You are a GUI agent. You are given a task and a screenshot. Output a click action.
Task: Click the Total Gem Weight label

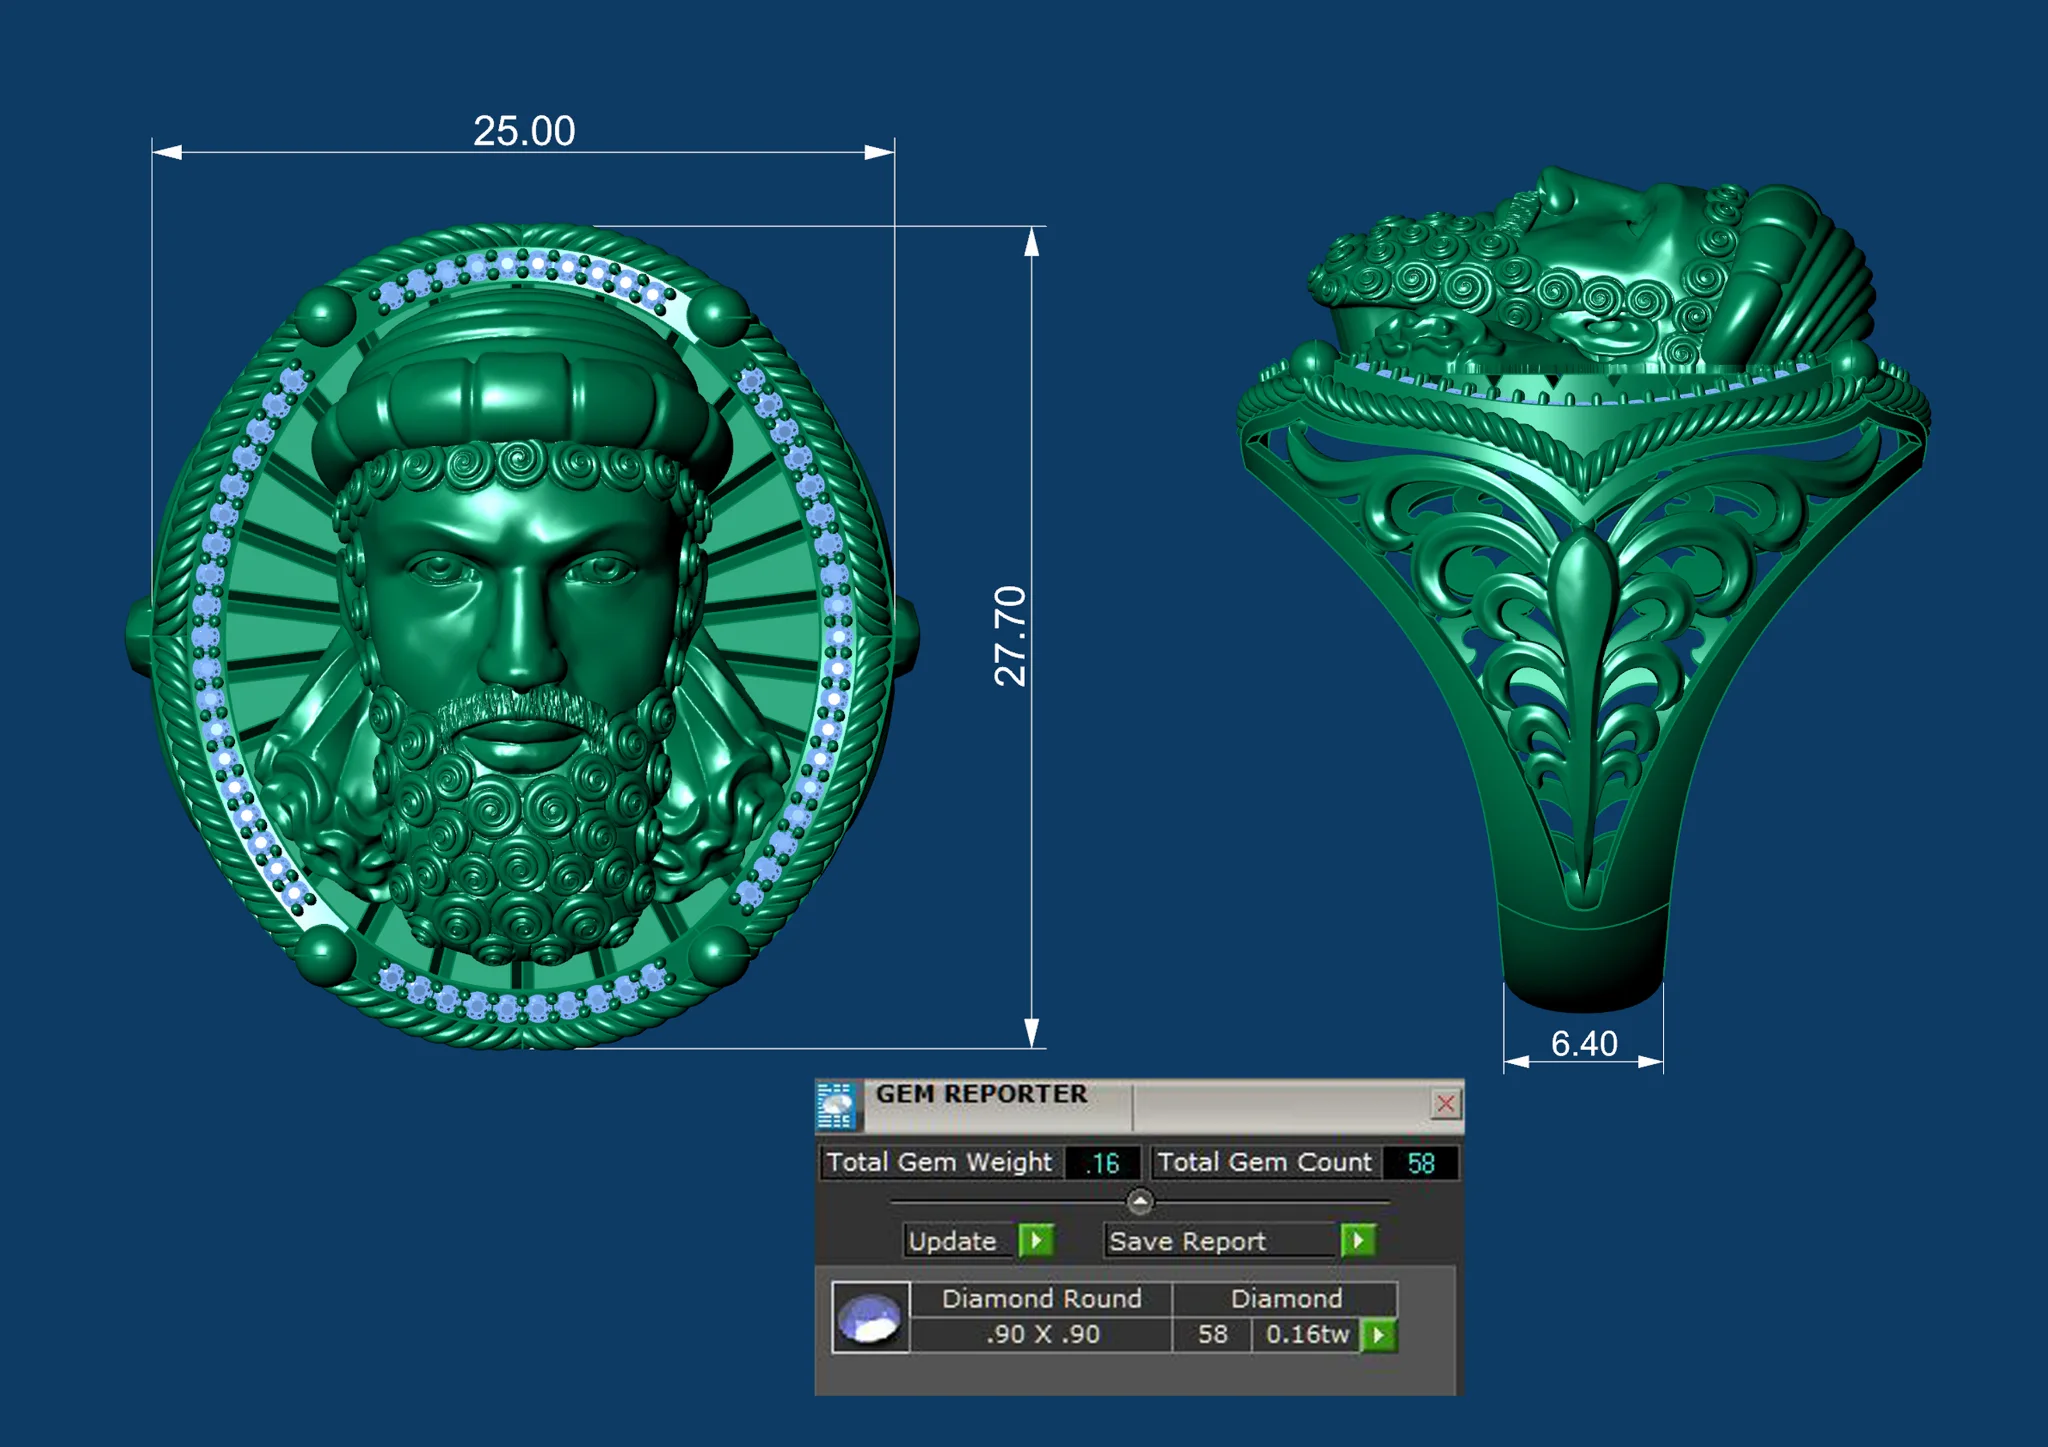tap(939, 1163)
